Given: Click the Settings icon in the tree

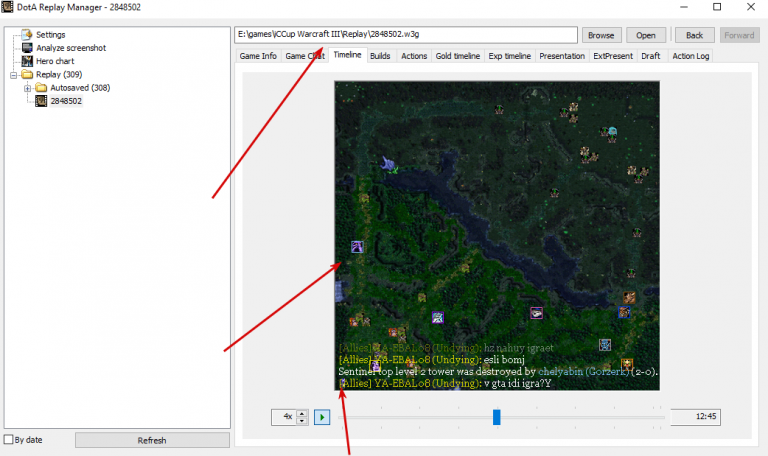Looking at the screenshot, I should (x=27, y=34).
